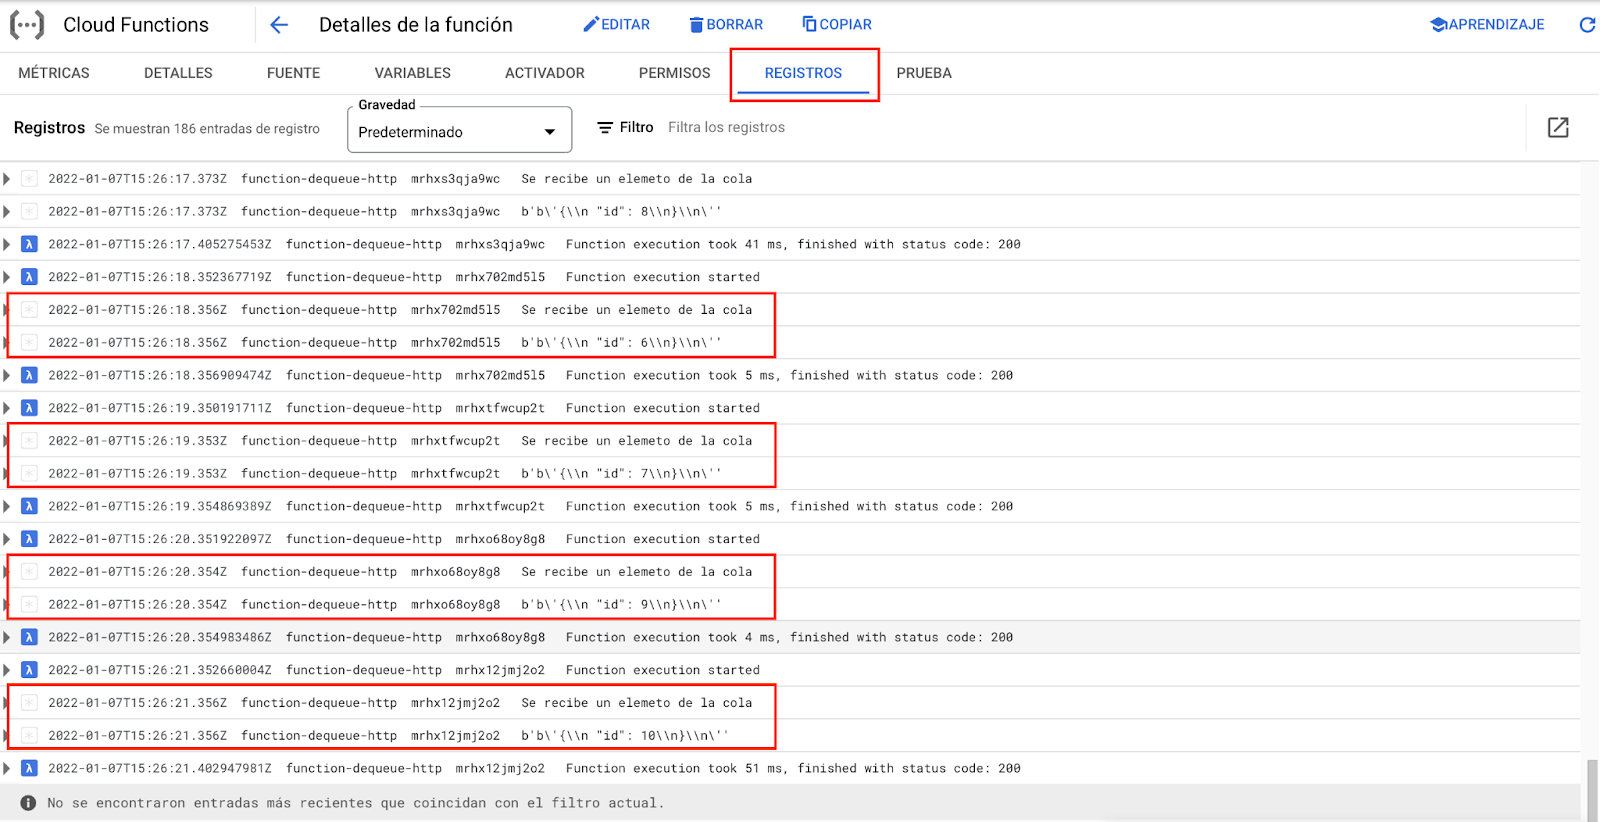Expand log row finished in 51 ms

(x=7, y=768)
